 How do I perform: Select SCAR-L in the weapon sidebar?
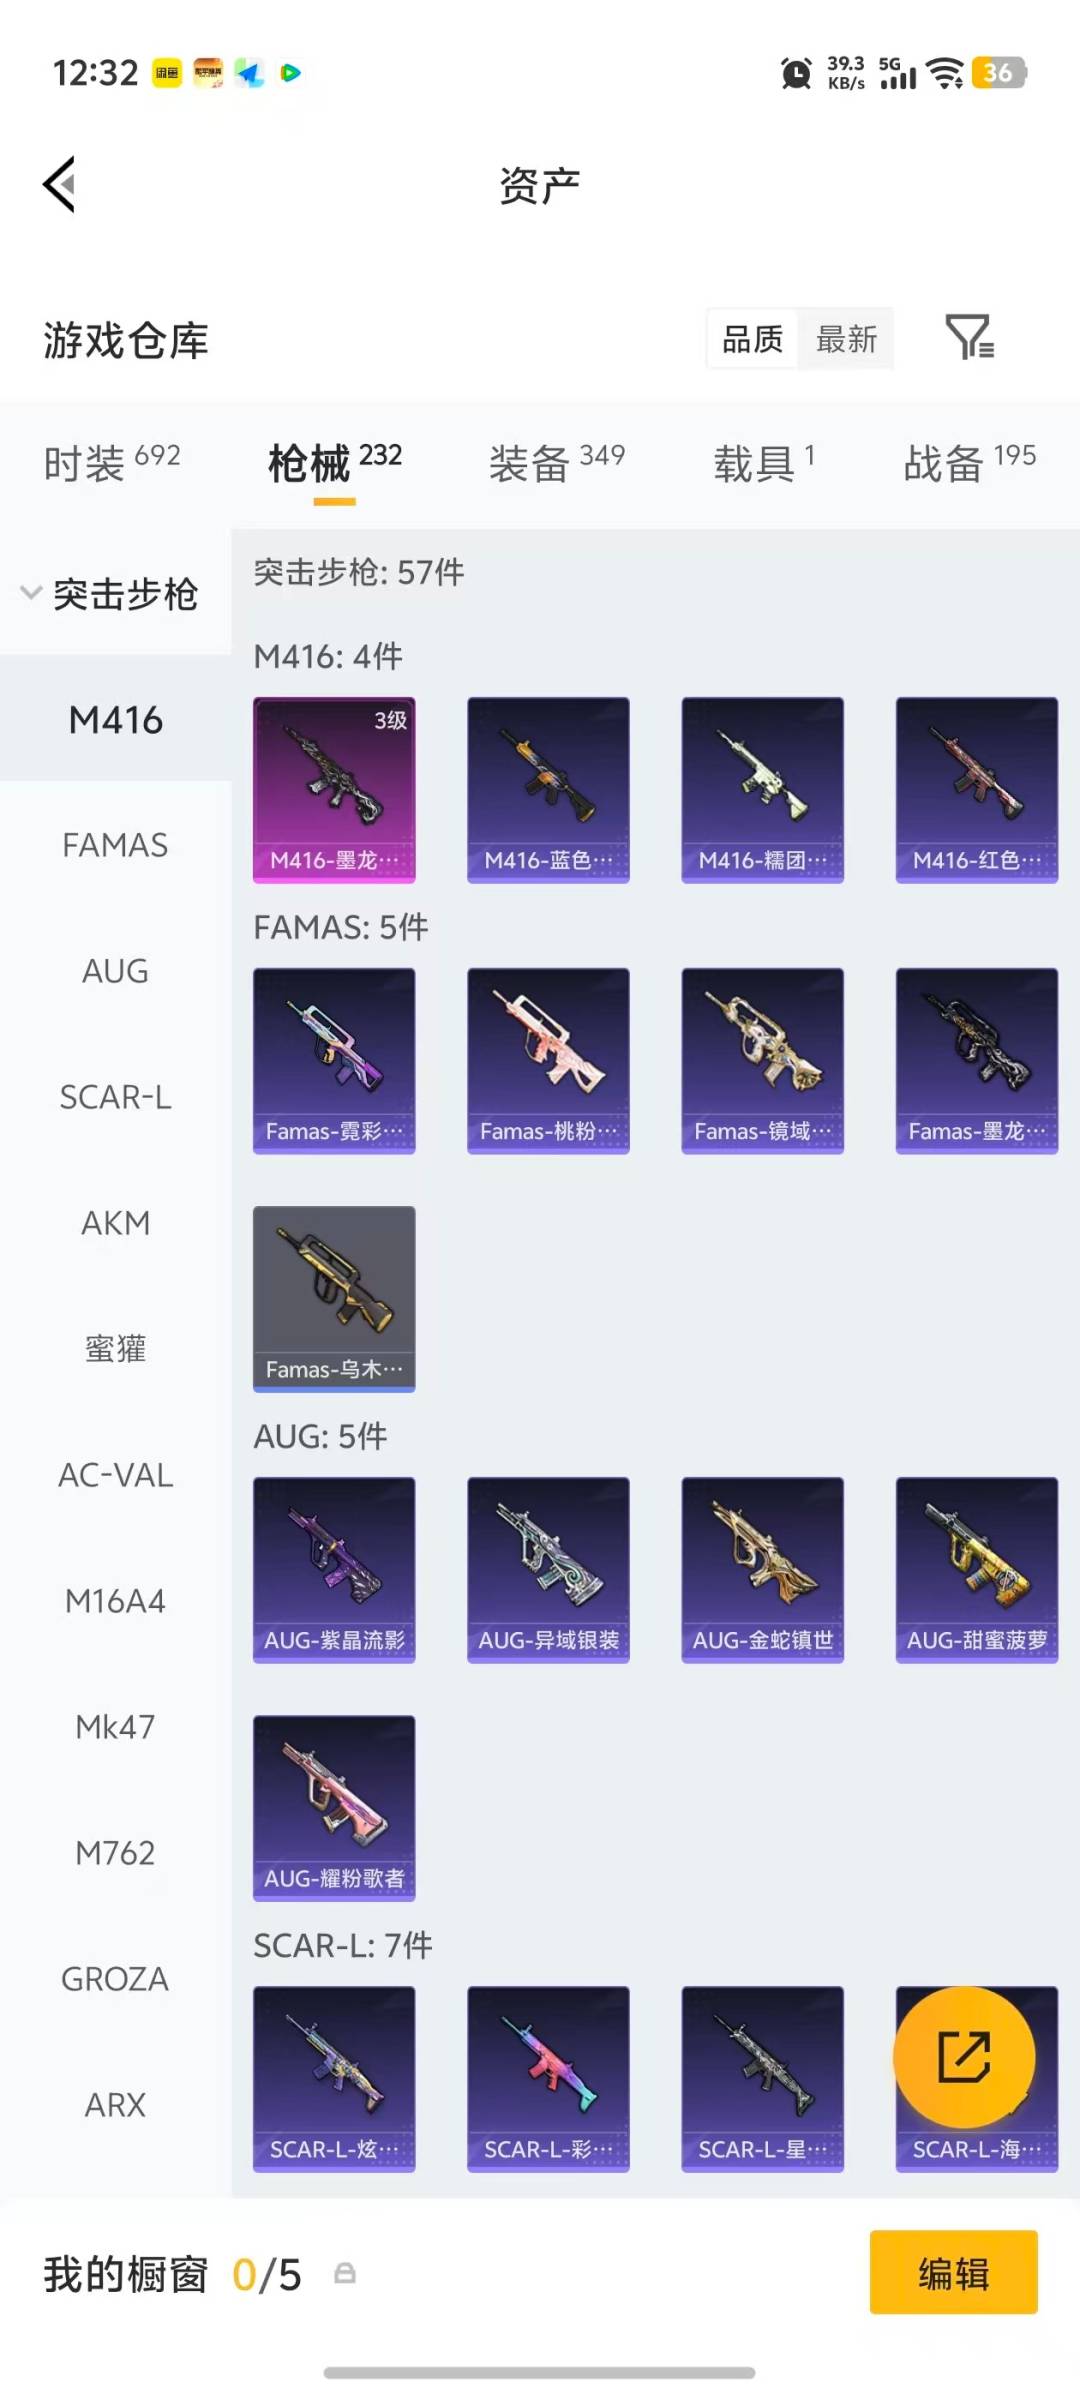click(x=115, y=1097)
